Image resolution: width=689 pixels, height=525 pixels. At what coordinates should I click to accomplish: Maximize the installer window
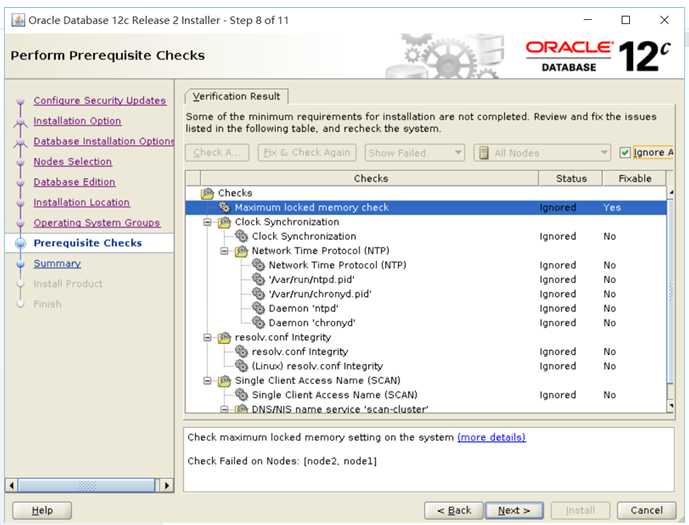[x=626, y=20]
